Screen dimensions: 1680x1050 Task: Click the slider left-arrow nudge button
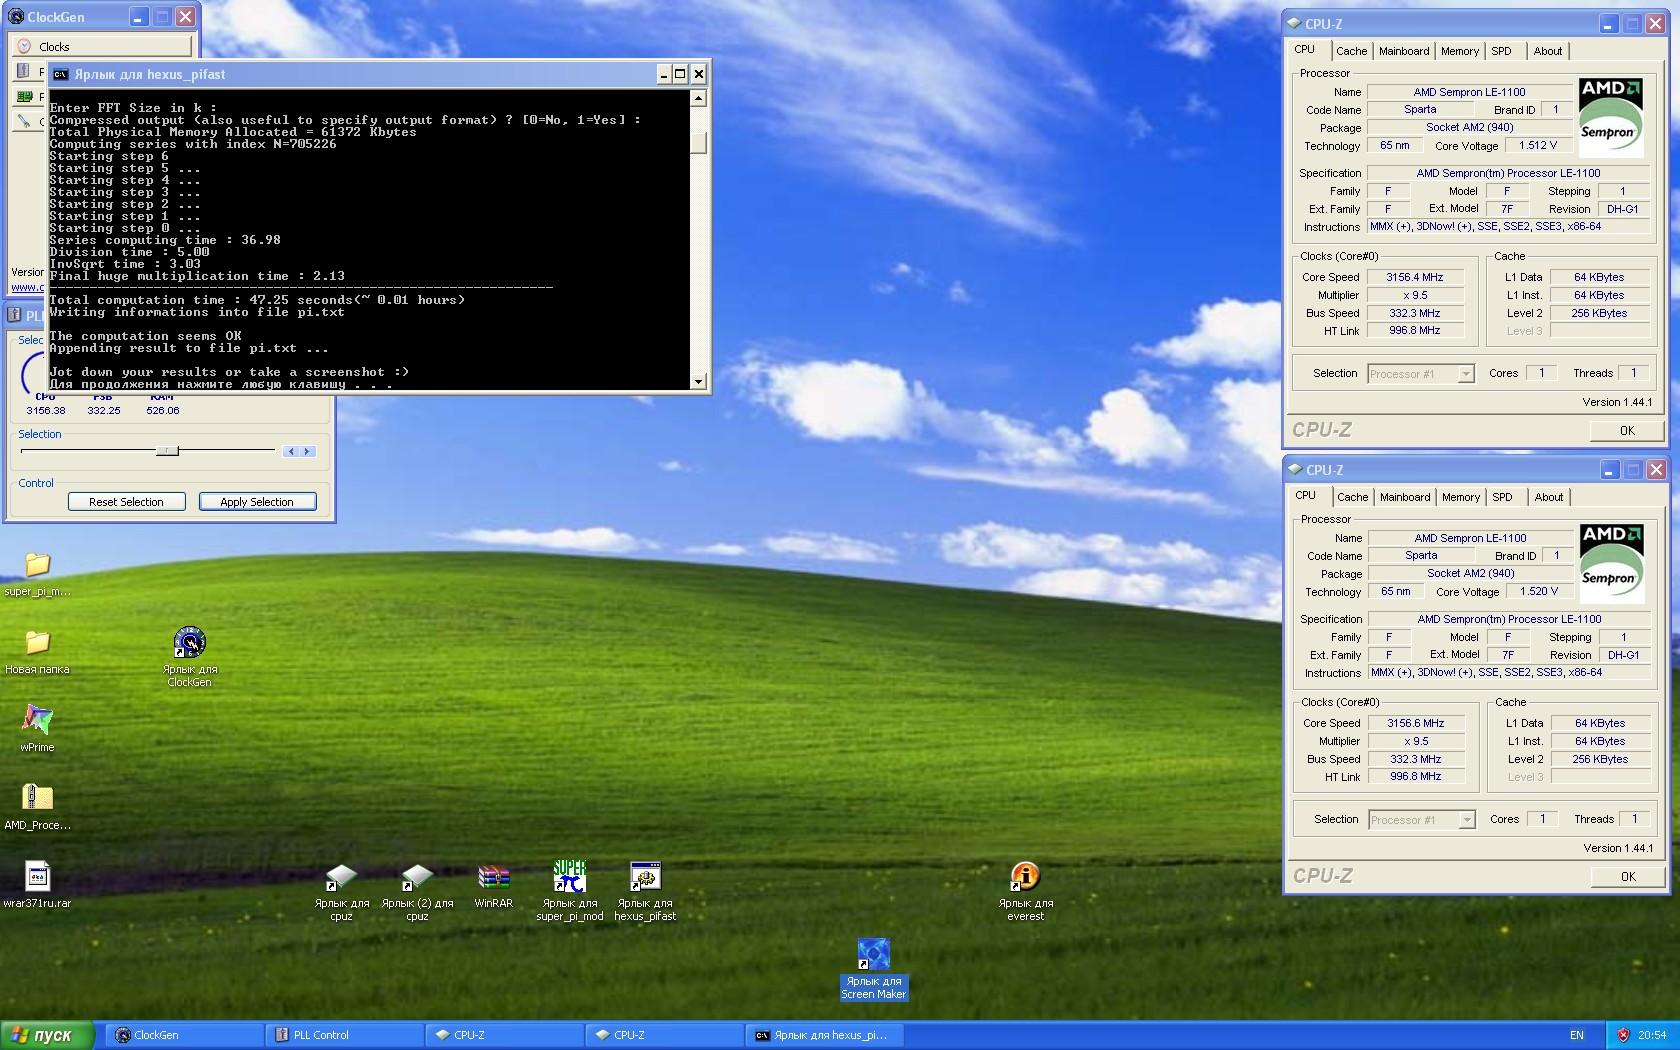coord(291,452)
